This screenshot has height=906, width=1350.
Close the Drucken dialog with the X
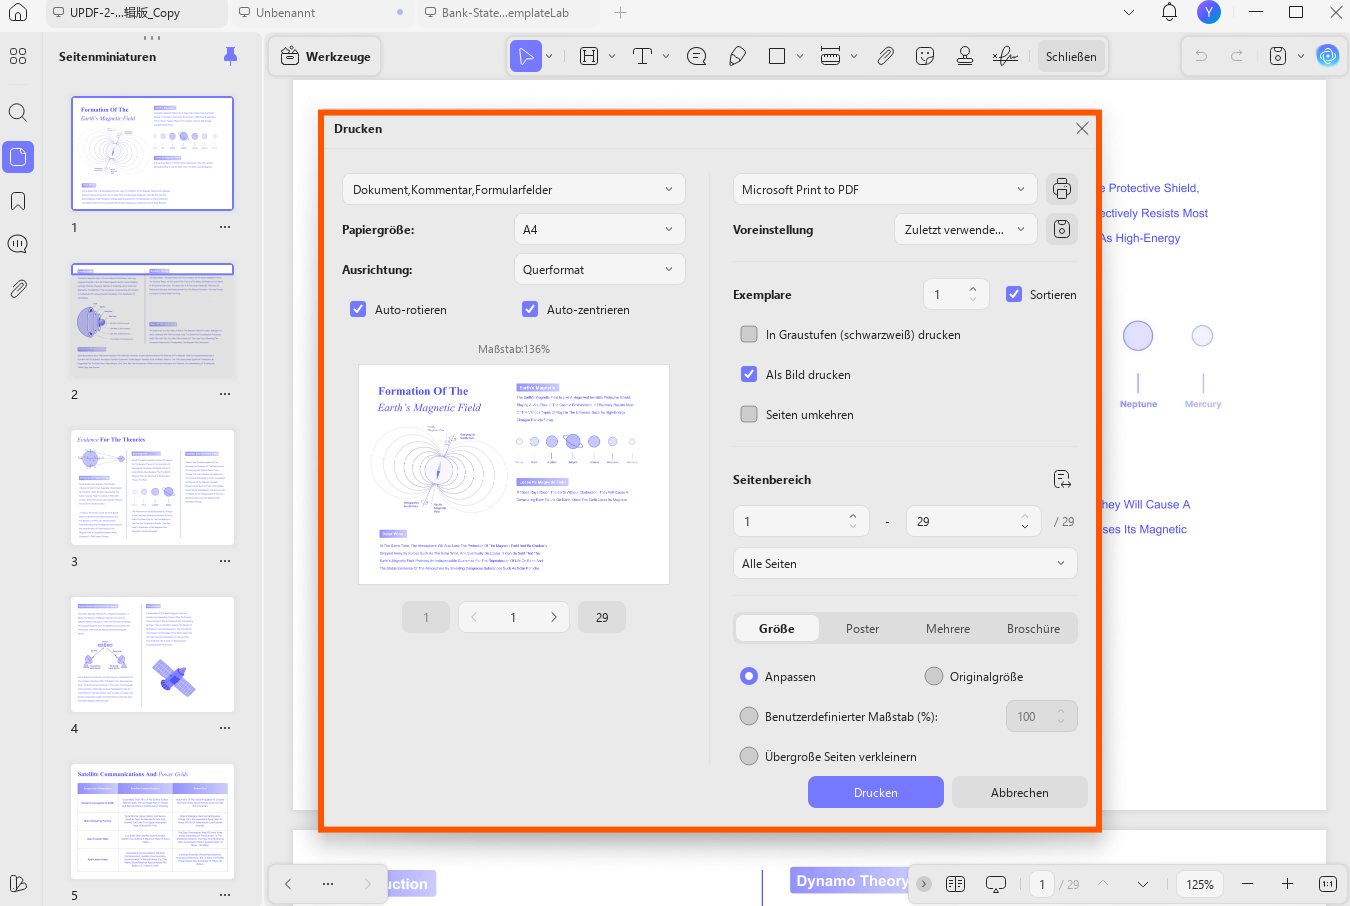[x=1082, y=128]
